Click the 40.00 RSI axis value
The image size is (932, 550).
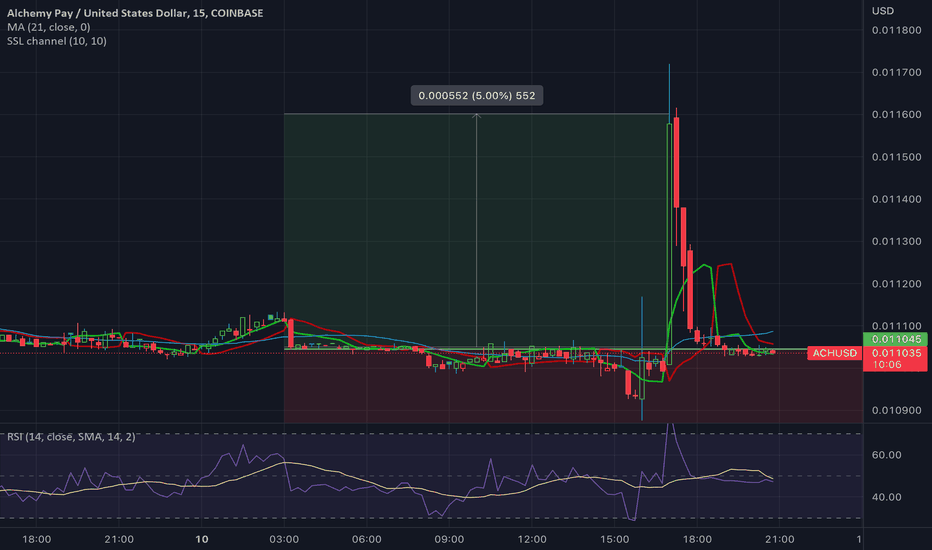tap(886, 497)
